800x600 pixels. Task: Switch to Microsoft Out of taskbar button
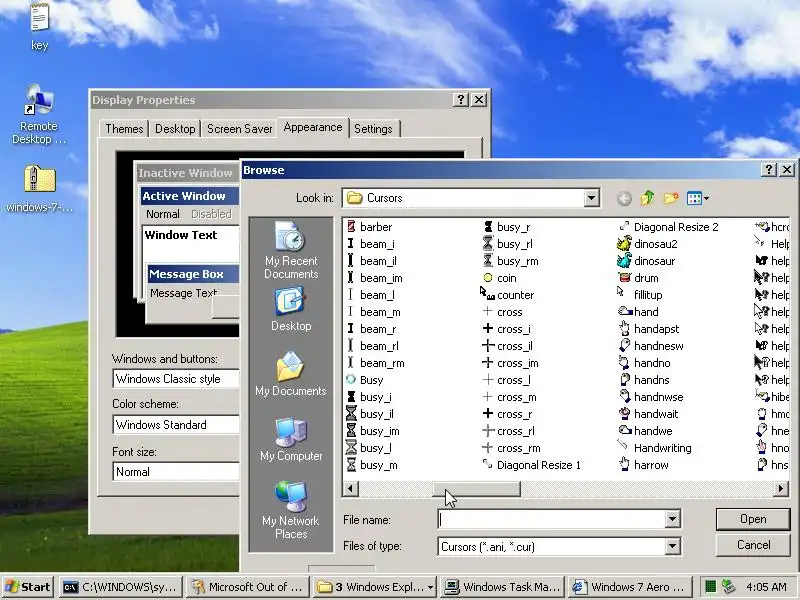249,587
